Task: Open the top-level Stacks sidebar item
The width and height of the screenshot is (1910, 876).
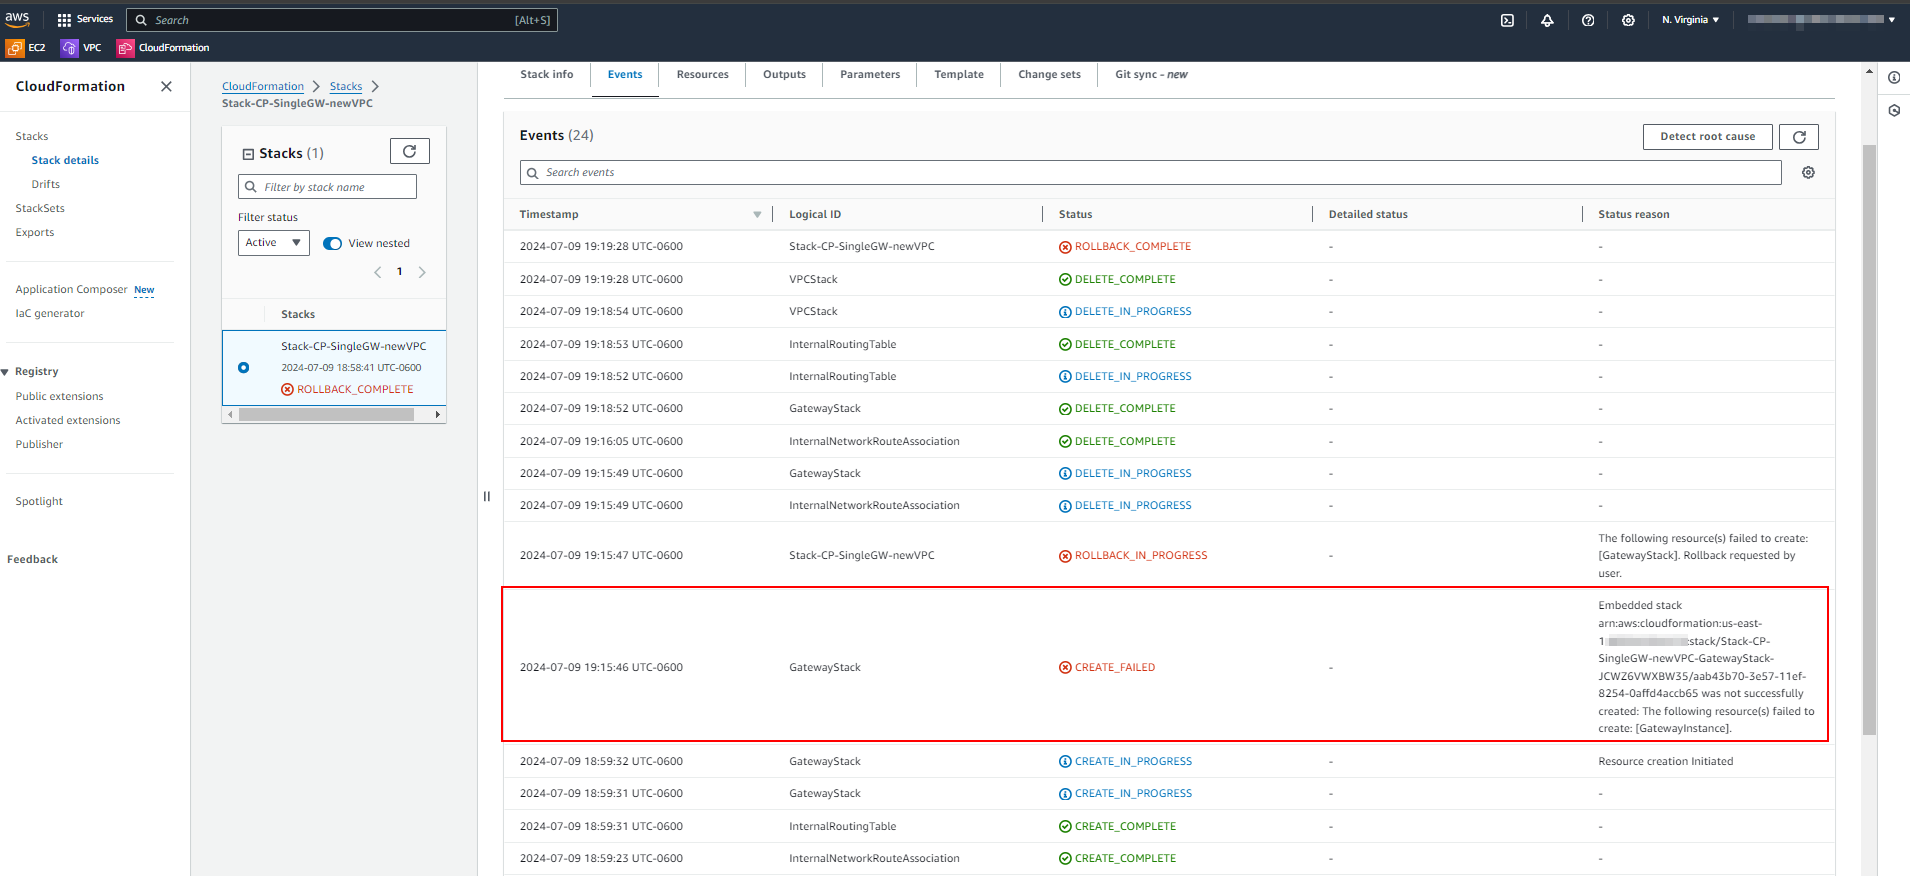Action: [32, 137]
